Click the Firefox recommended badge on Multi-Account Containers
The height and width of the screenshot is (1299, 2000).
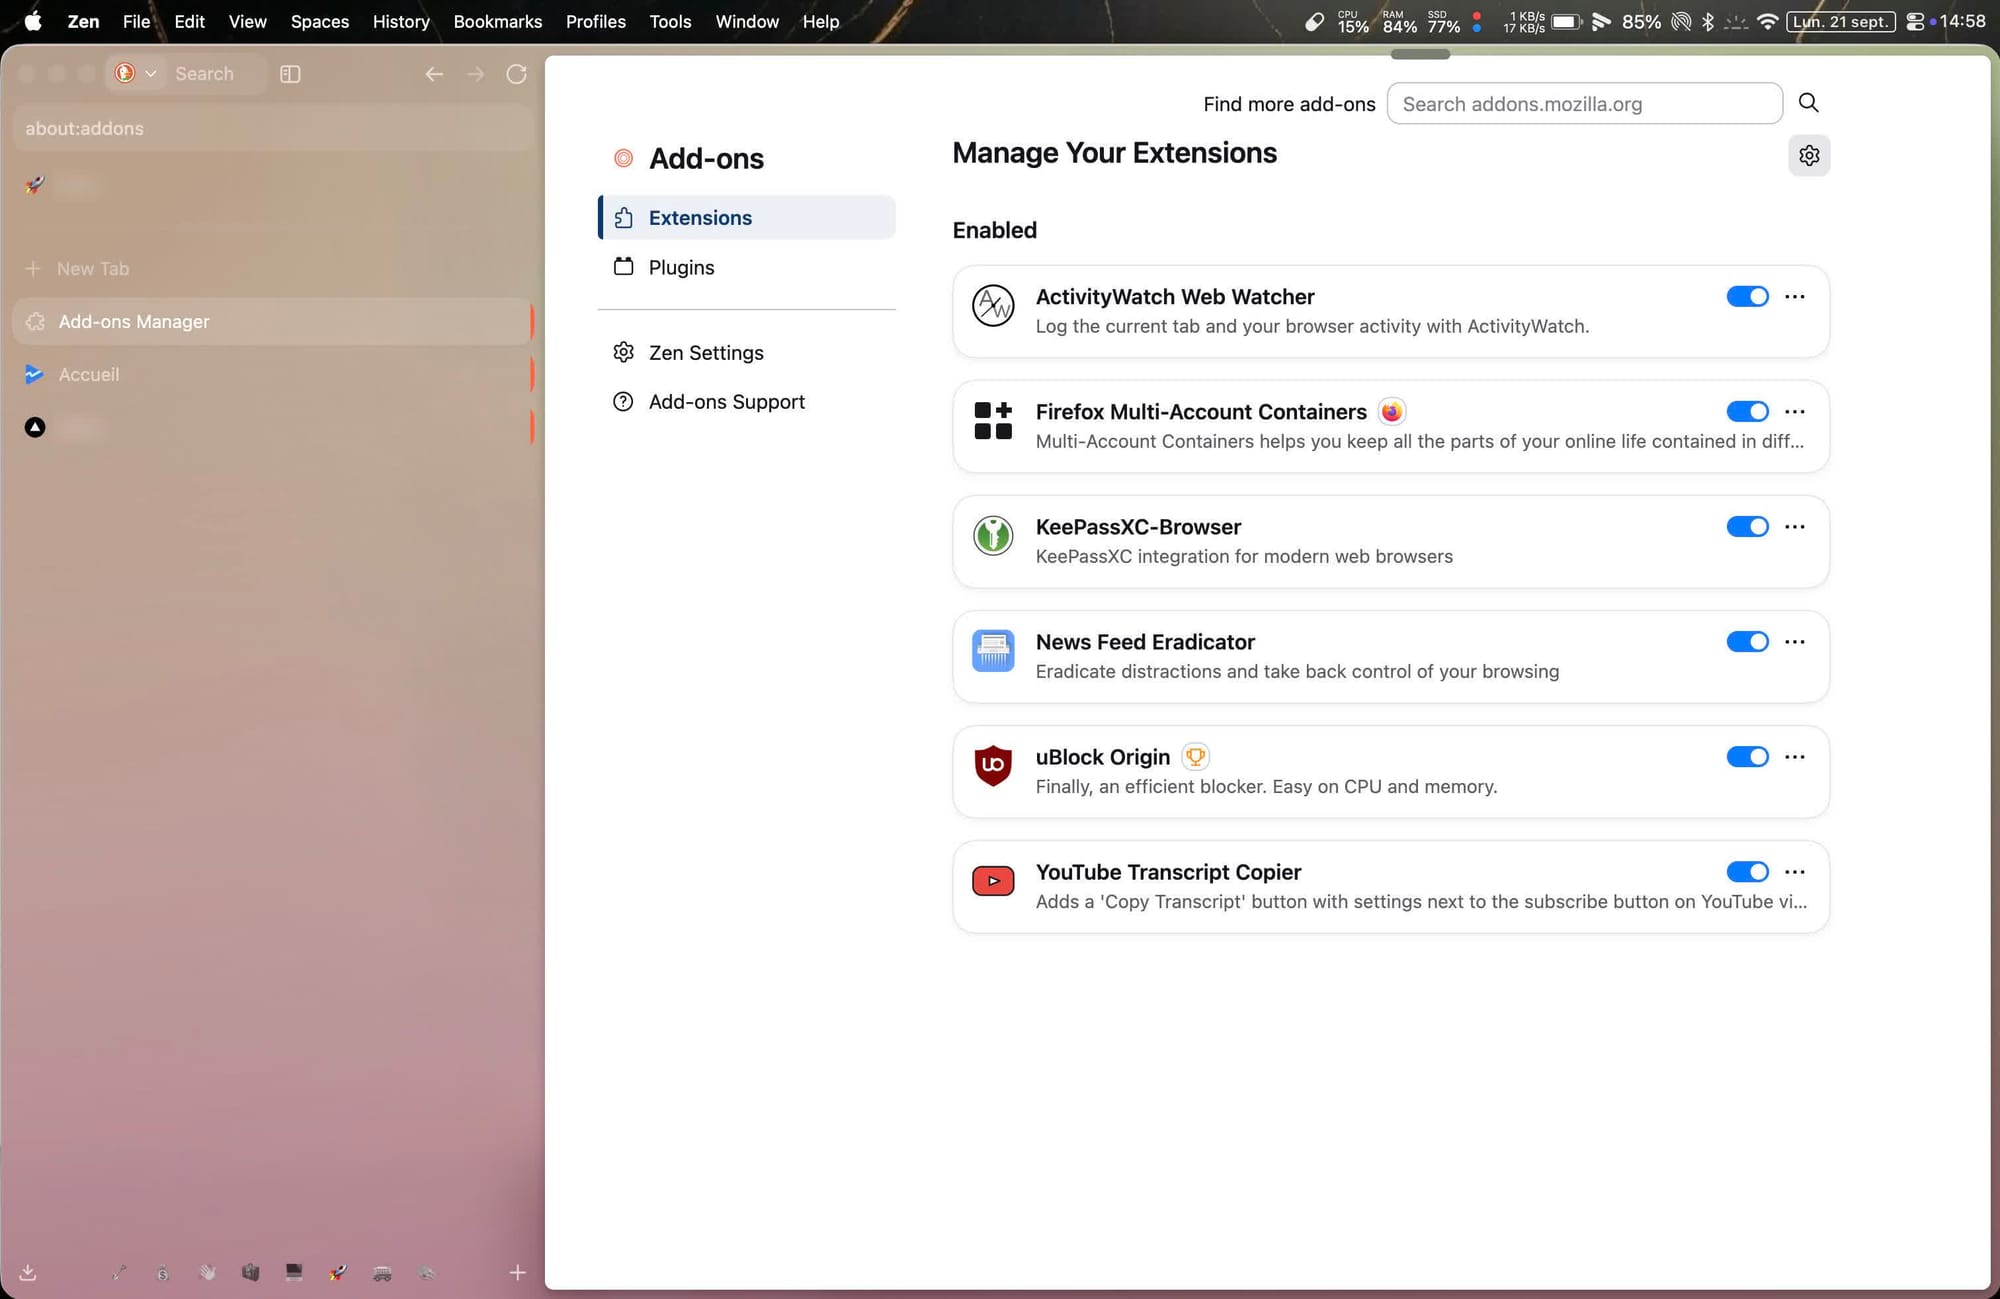[x=1391, y=411]
